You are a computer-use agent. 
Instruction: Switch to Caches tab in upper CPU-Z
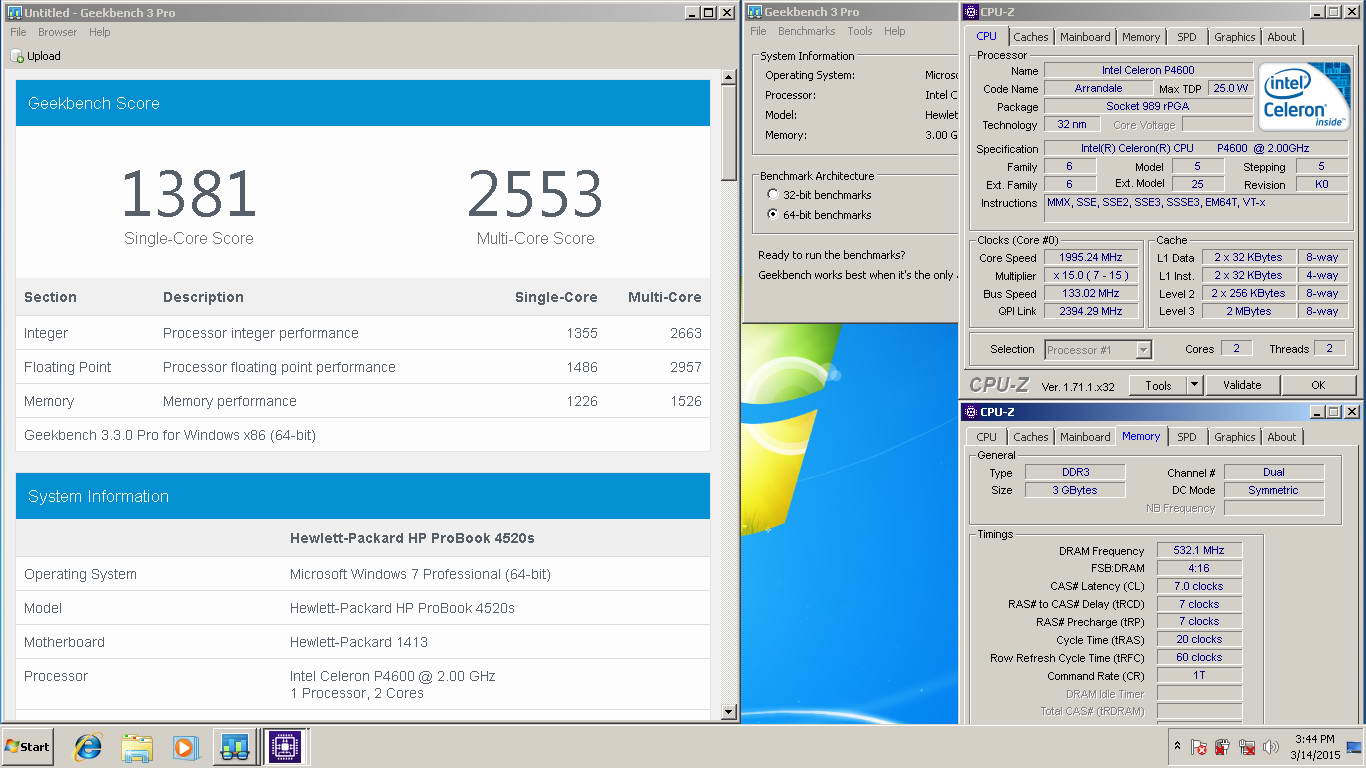tap(1031, 37)
